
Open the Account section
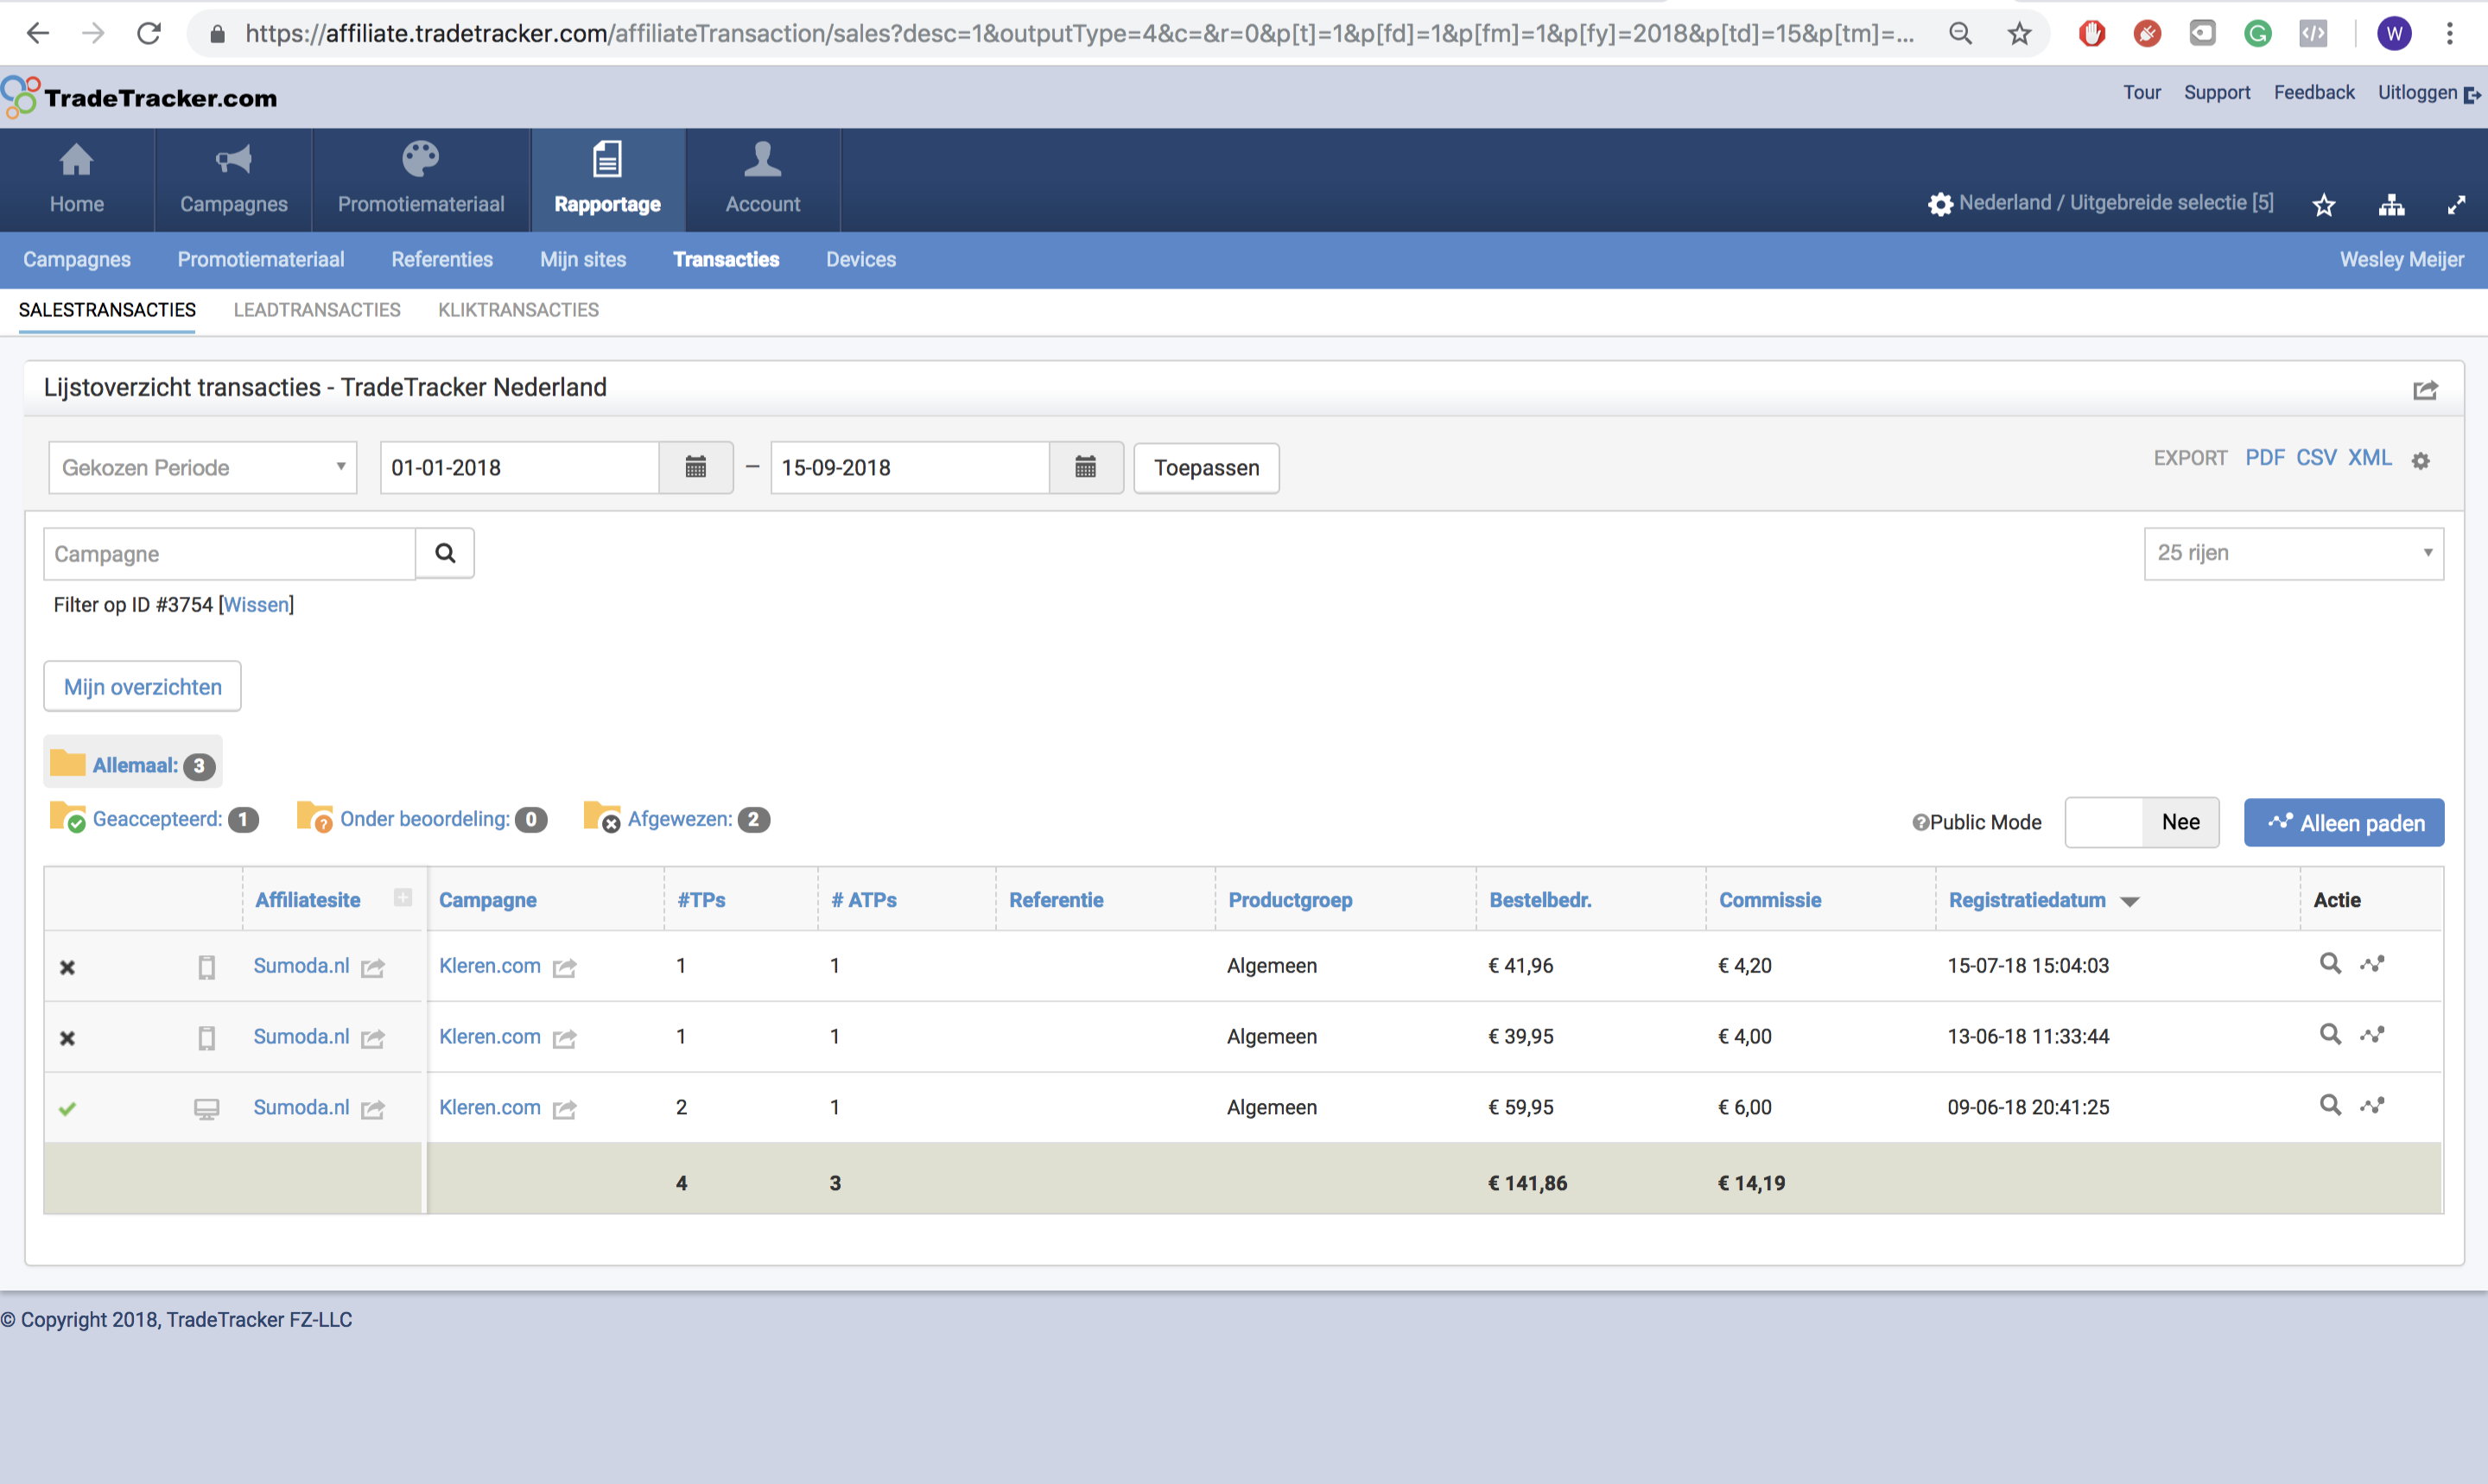click(763, 180)
